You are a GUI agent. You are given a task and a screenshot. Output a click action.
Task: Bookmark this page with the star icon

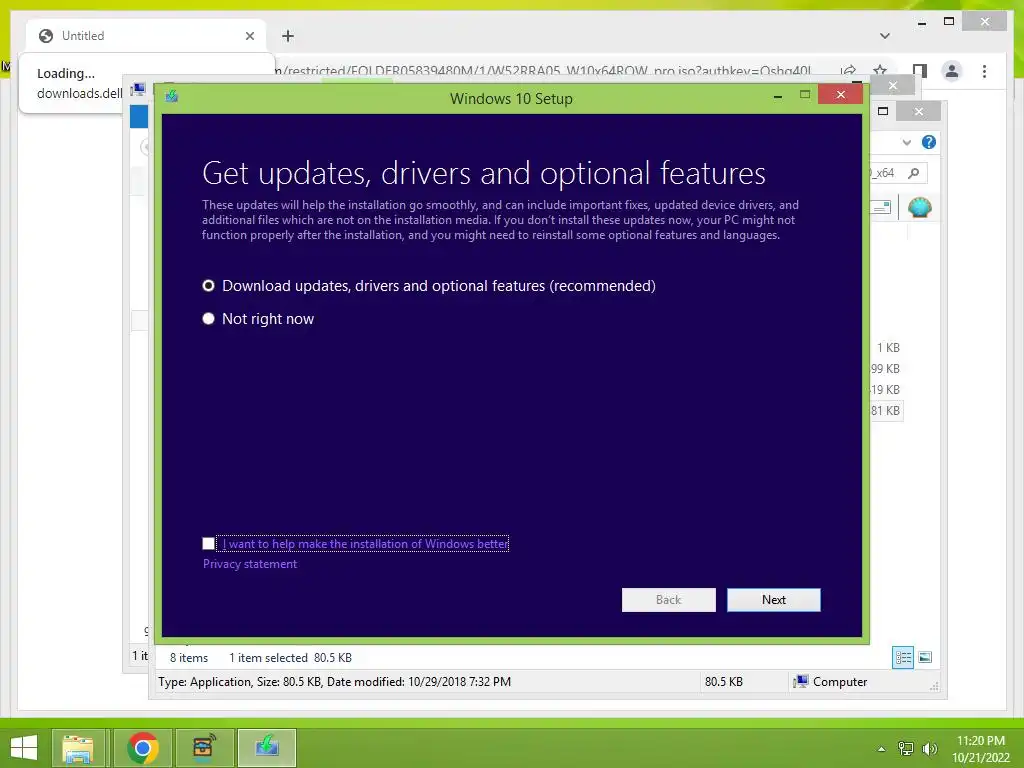point(880,71)
